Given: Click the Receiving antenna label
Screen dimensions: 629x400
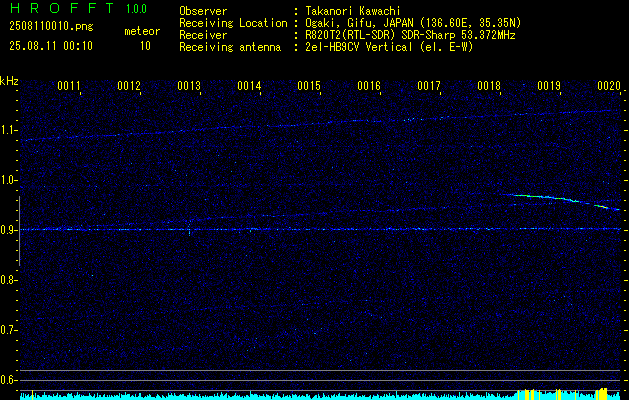Looking at the screenshot, I should point(230,47).
